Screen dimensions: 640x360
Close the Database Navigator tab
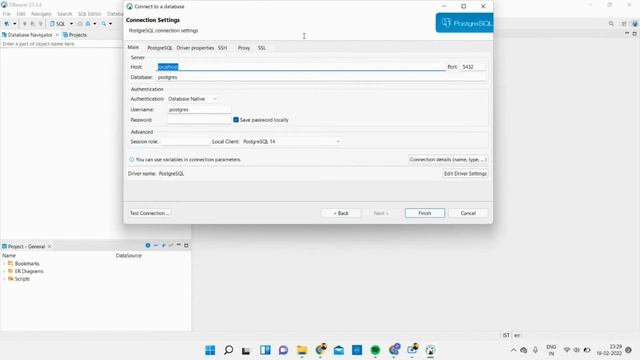click(57, 35)
